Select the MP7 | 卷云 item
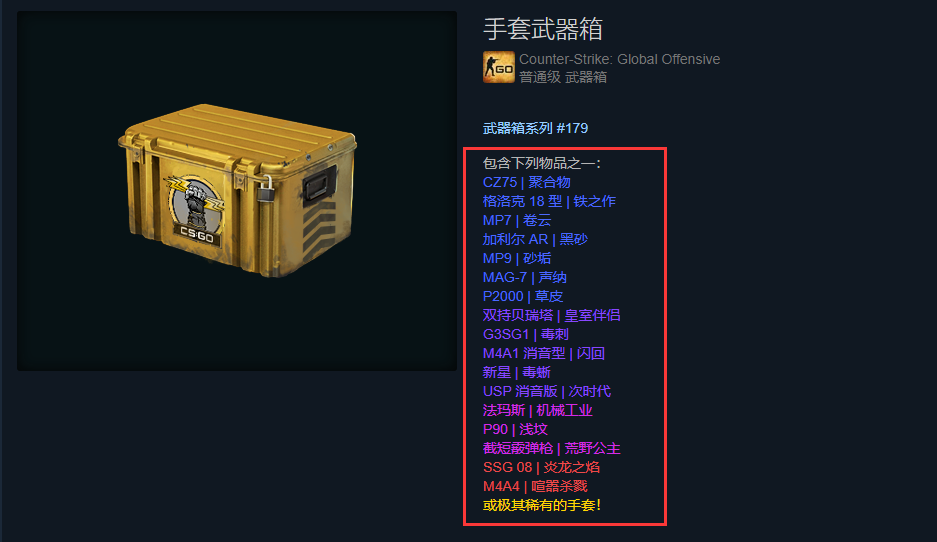 coord(517,221)
